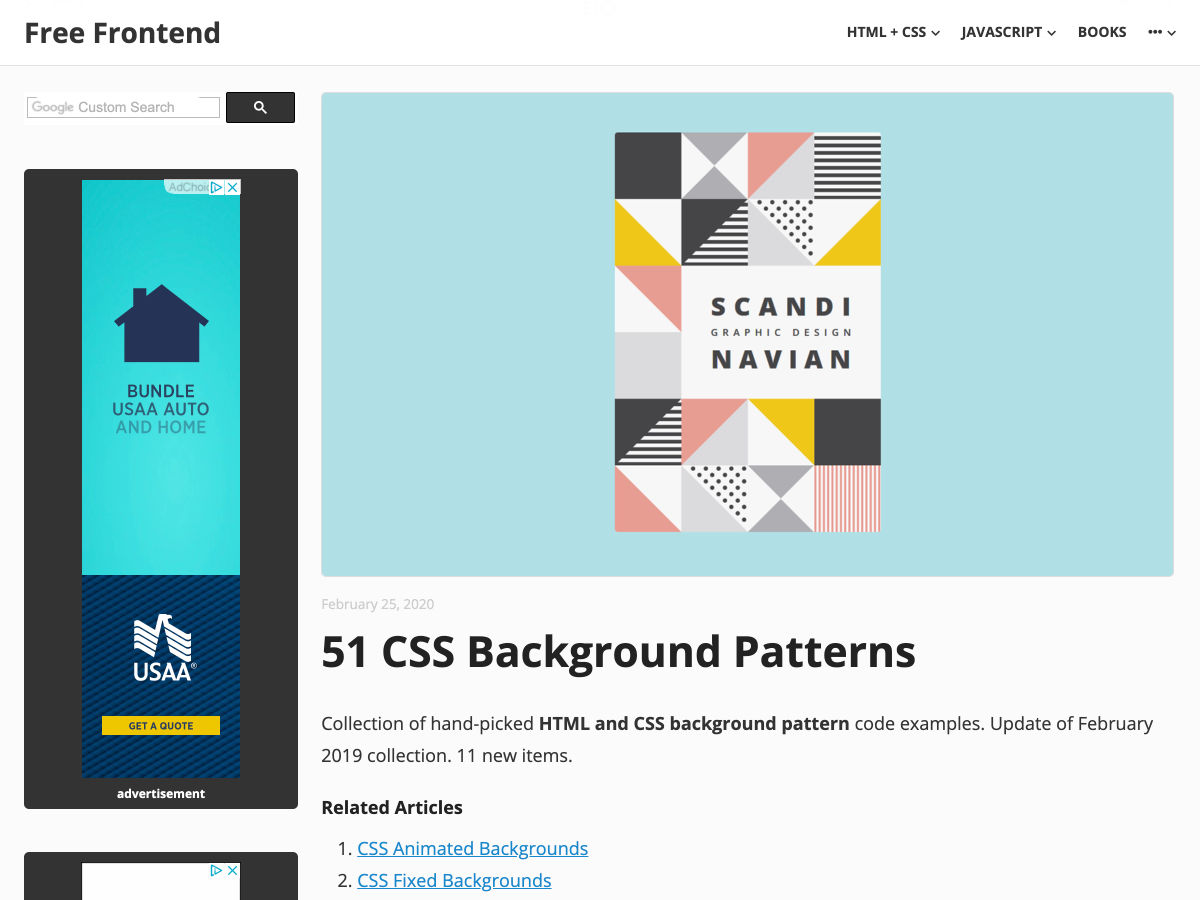Open CSS Animated Backgrounds article link
1200x900 pixels.
[x=472, y=848]
